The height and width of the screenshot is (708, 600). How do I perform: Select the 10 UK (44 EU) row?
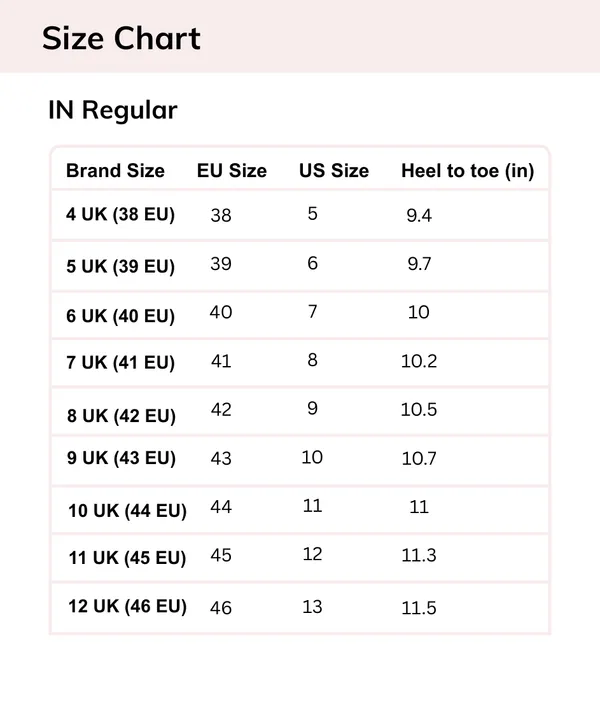pyautogui.click(x=300, y=510)
